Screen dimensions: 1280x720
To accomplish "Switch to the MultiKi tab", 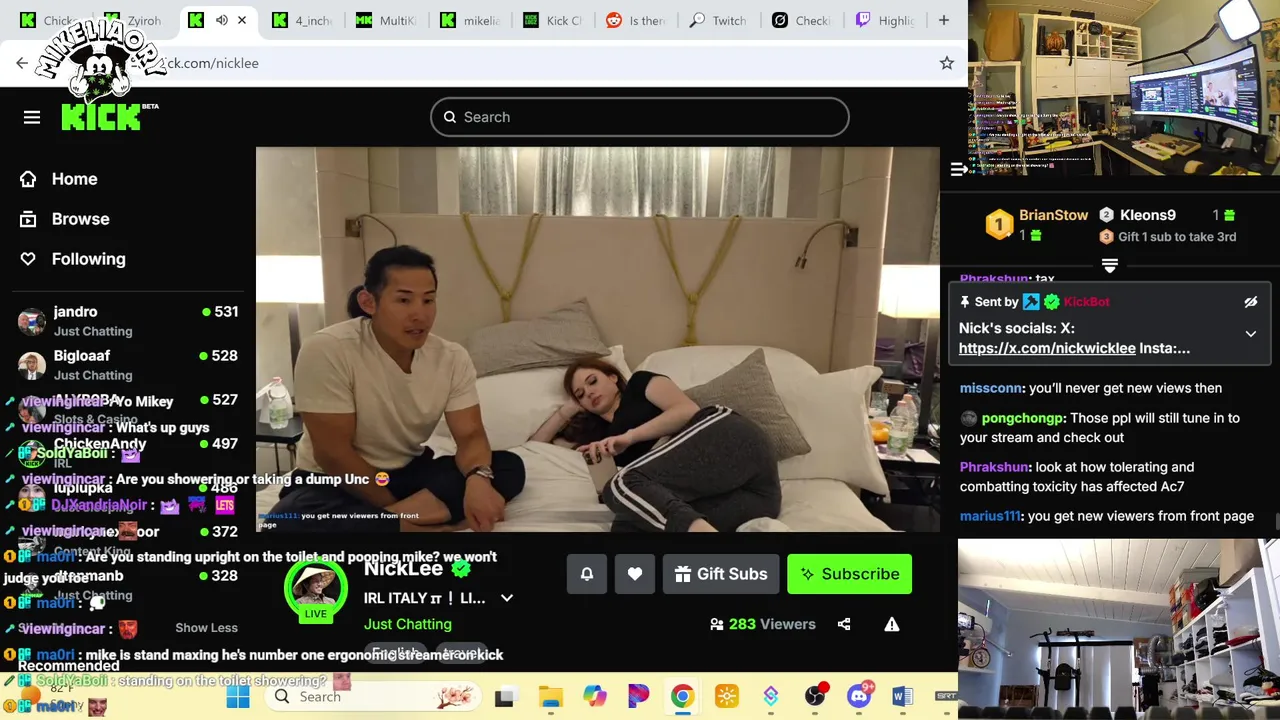I will (x=387, y=20).
